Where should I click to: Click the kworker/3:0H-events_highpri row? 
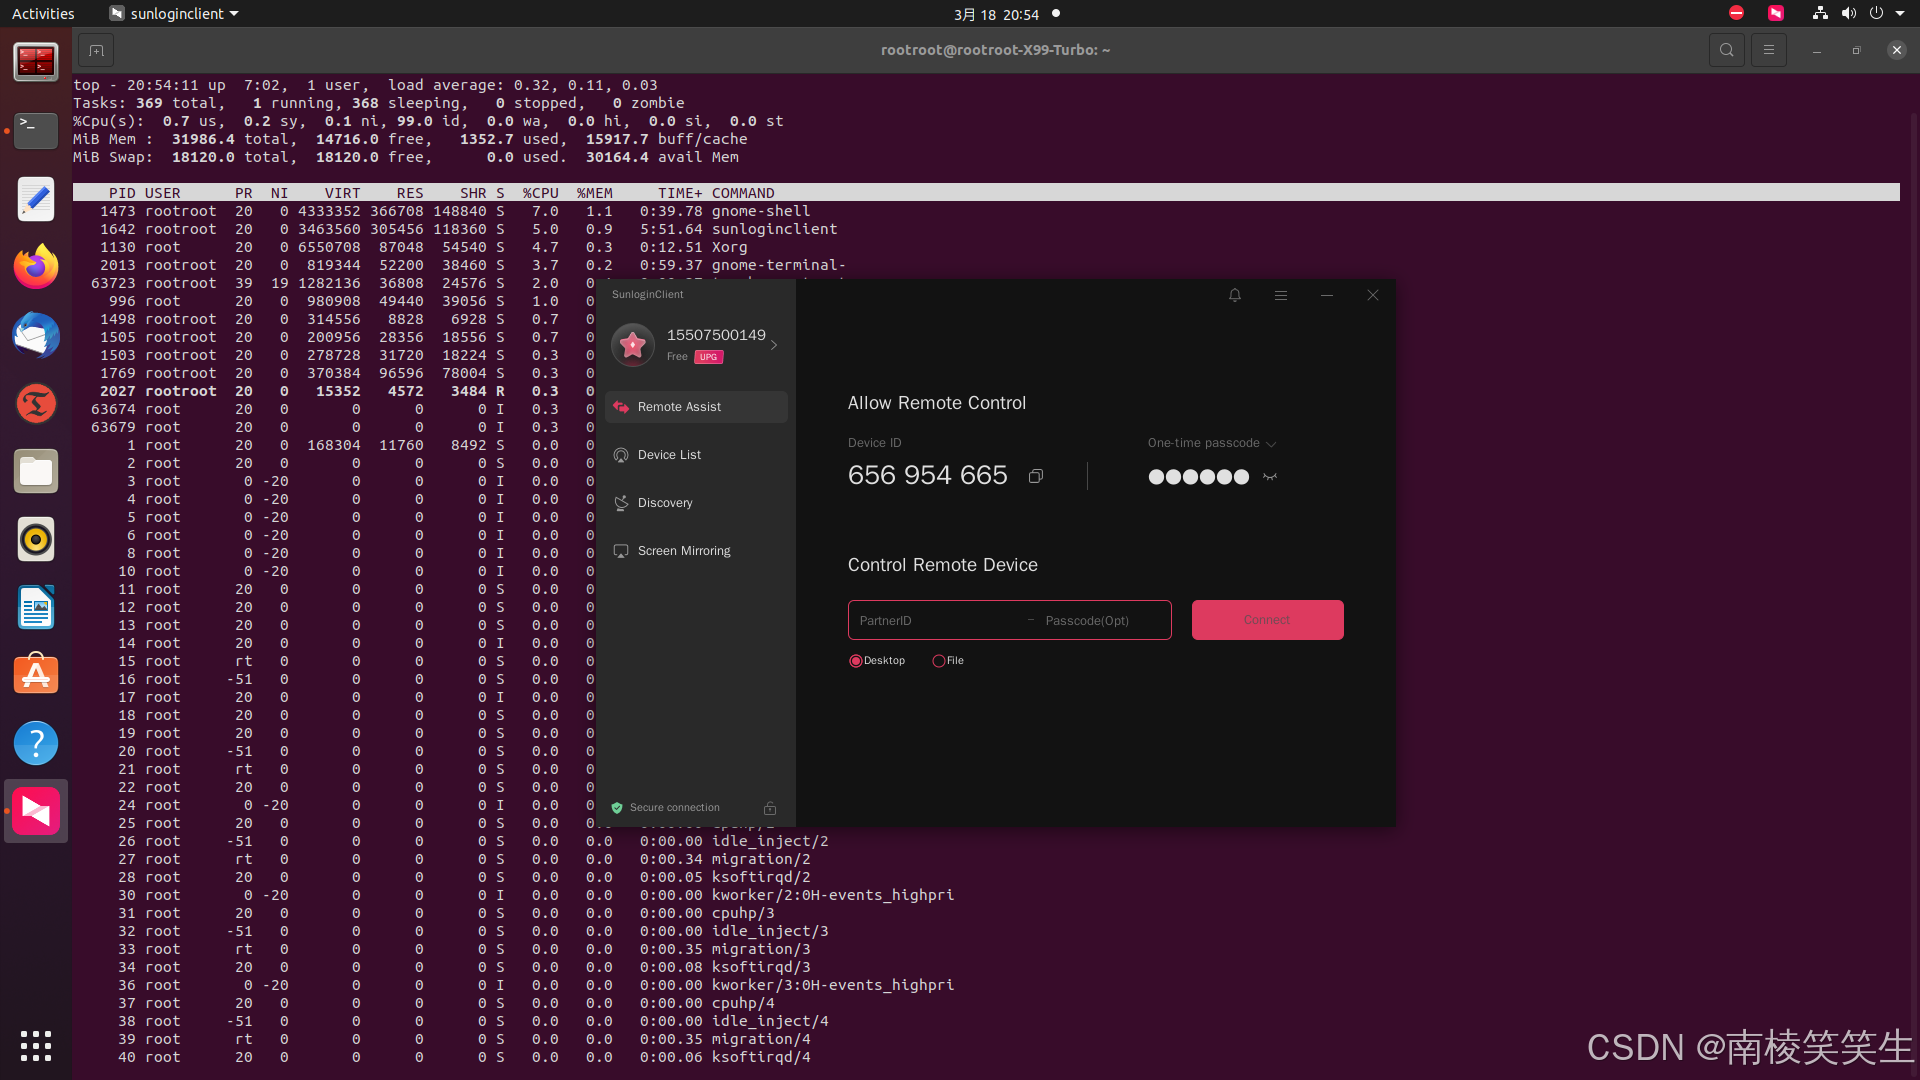986,985
